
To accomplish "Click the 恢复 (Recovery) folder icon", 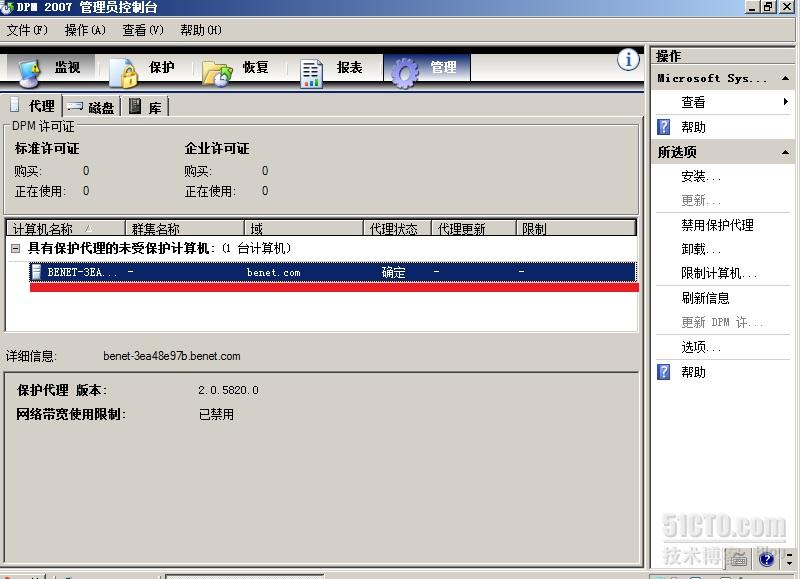I will click(x=217, y=73).
